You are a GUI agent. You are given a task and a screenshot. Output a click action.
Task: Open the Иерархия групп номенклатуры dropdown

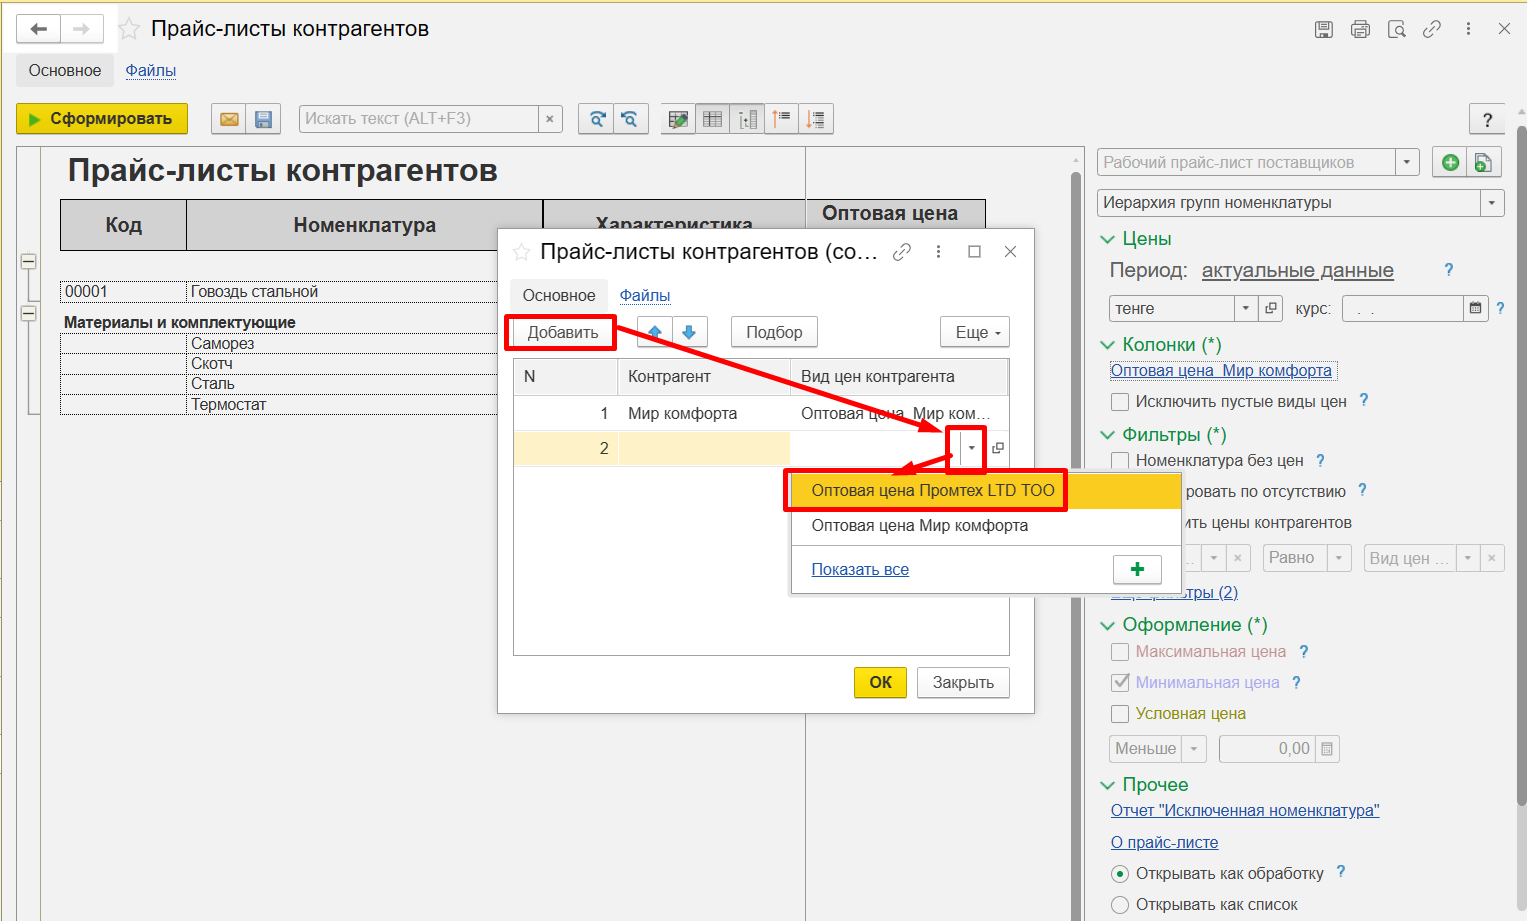tap(1491, 203)
